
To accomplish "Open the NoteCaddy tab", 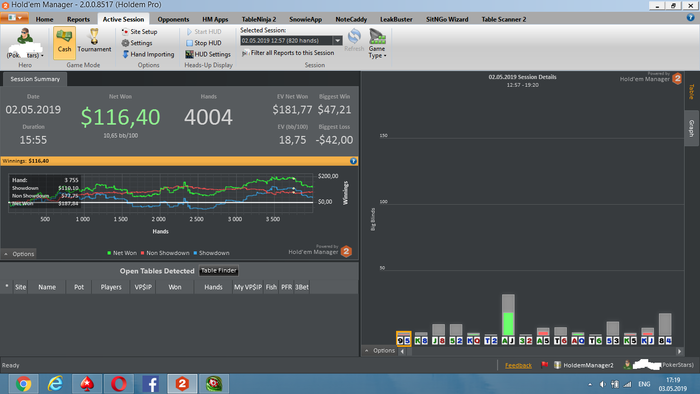I will (x=351, y=19).
